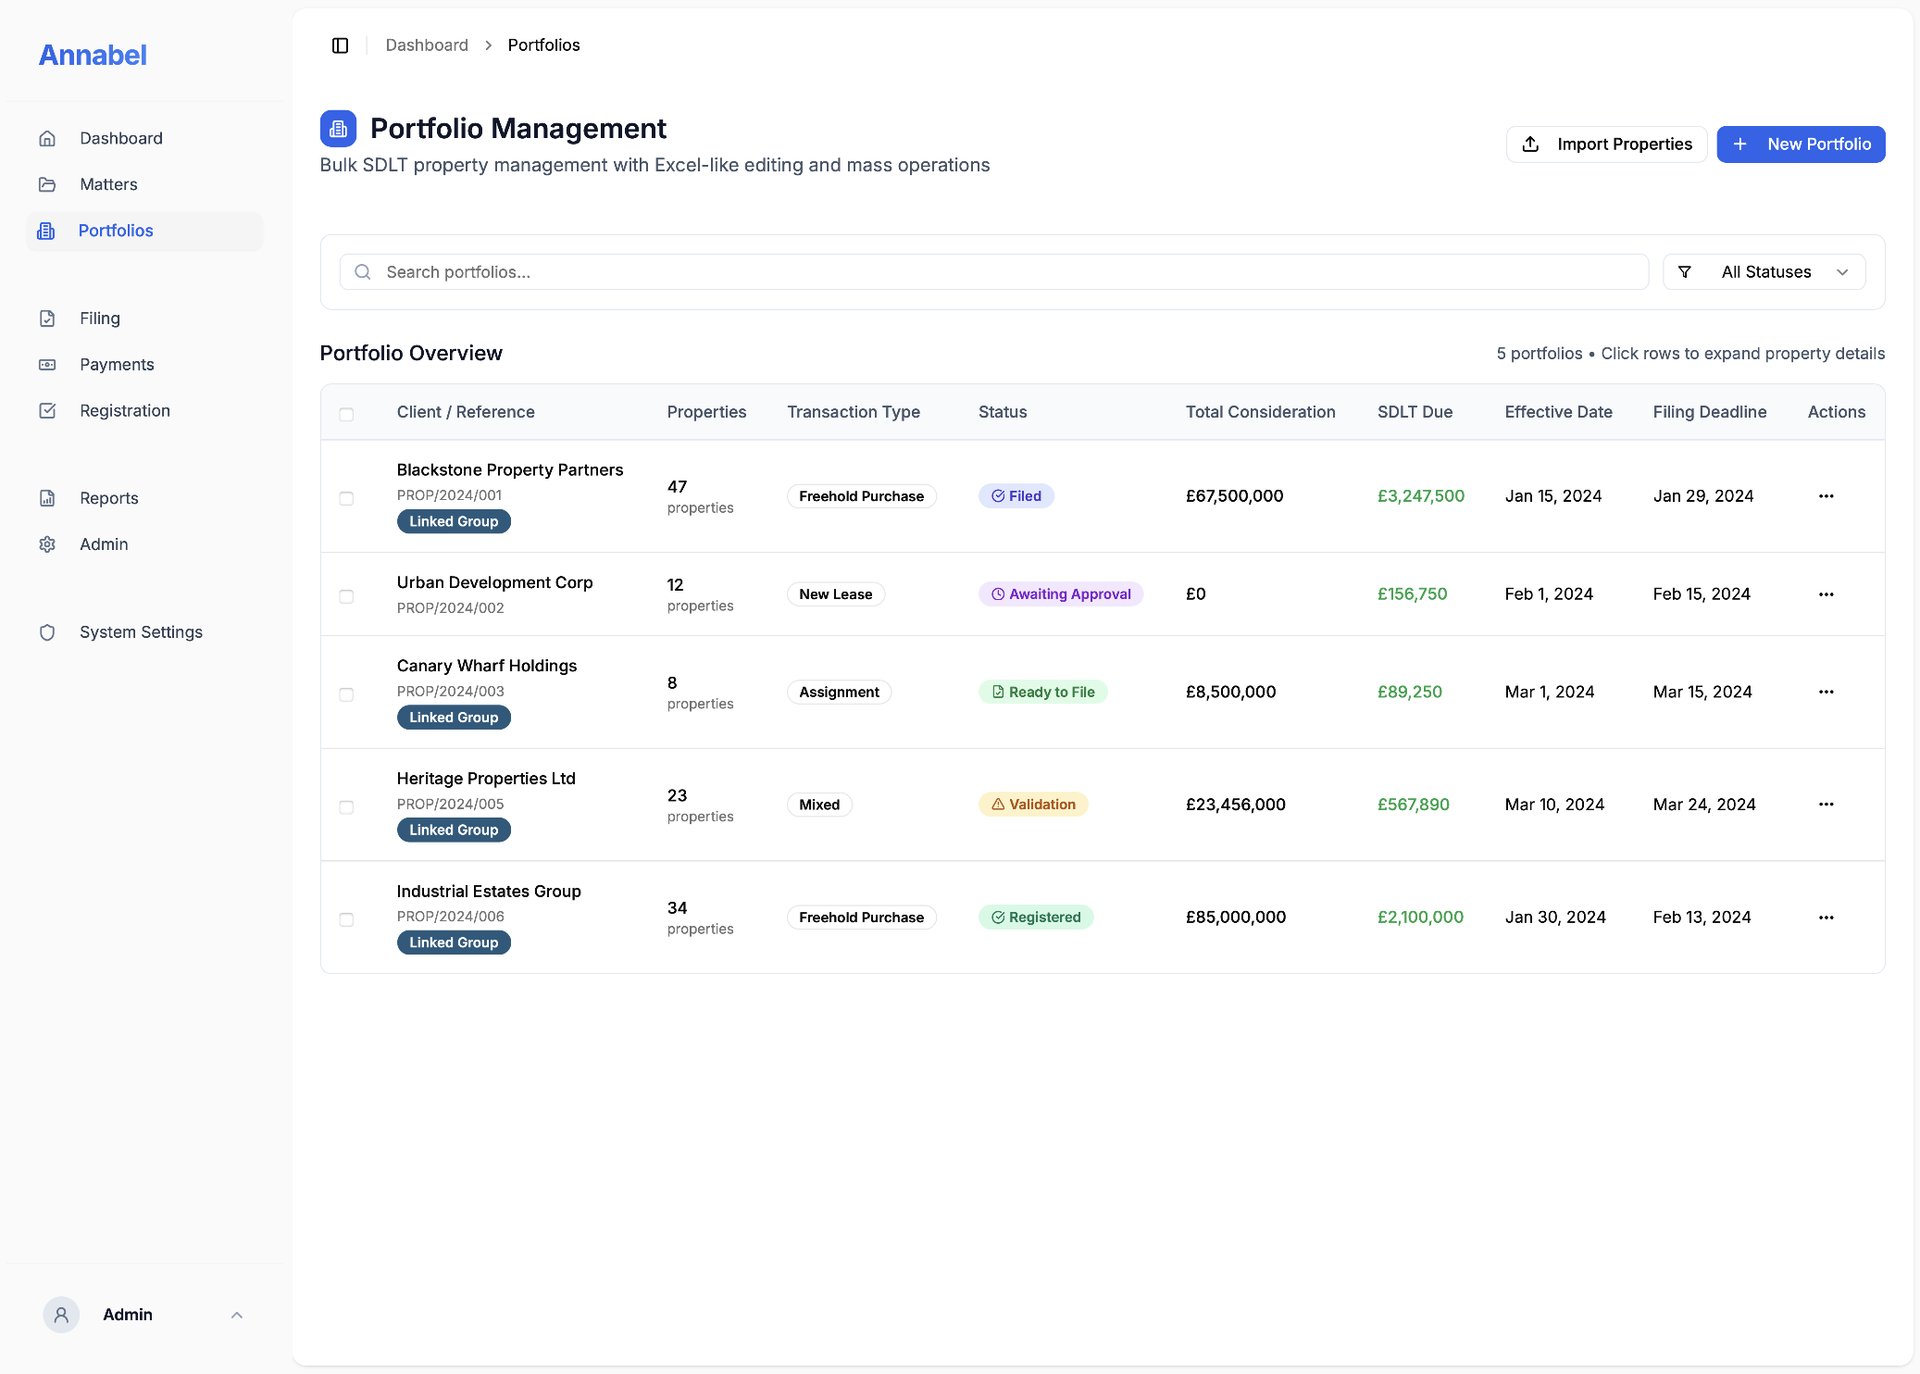Viewport: 1920px width, 1374px height.
Task: Navigate to Dashboard via breadcrumb
Action: click(426, 44)
